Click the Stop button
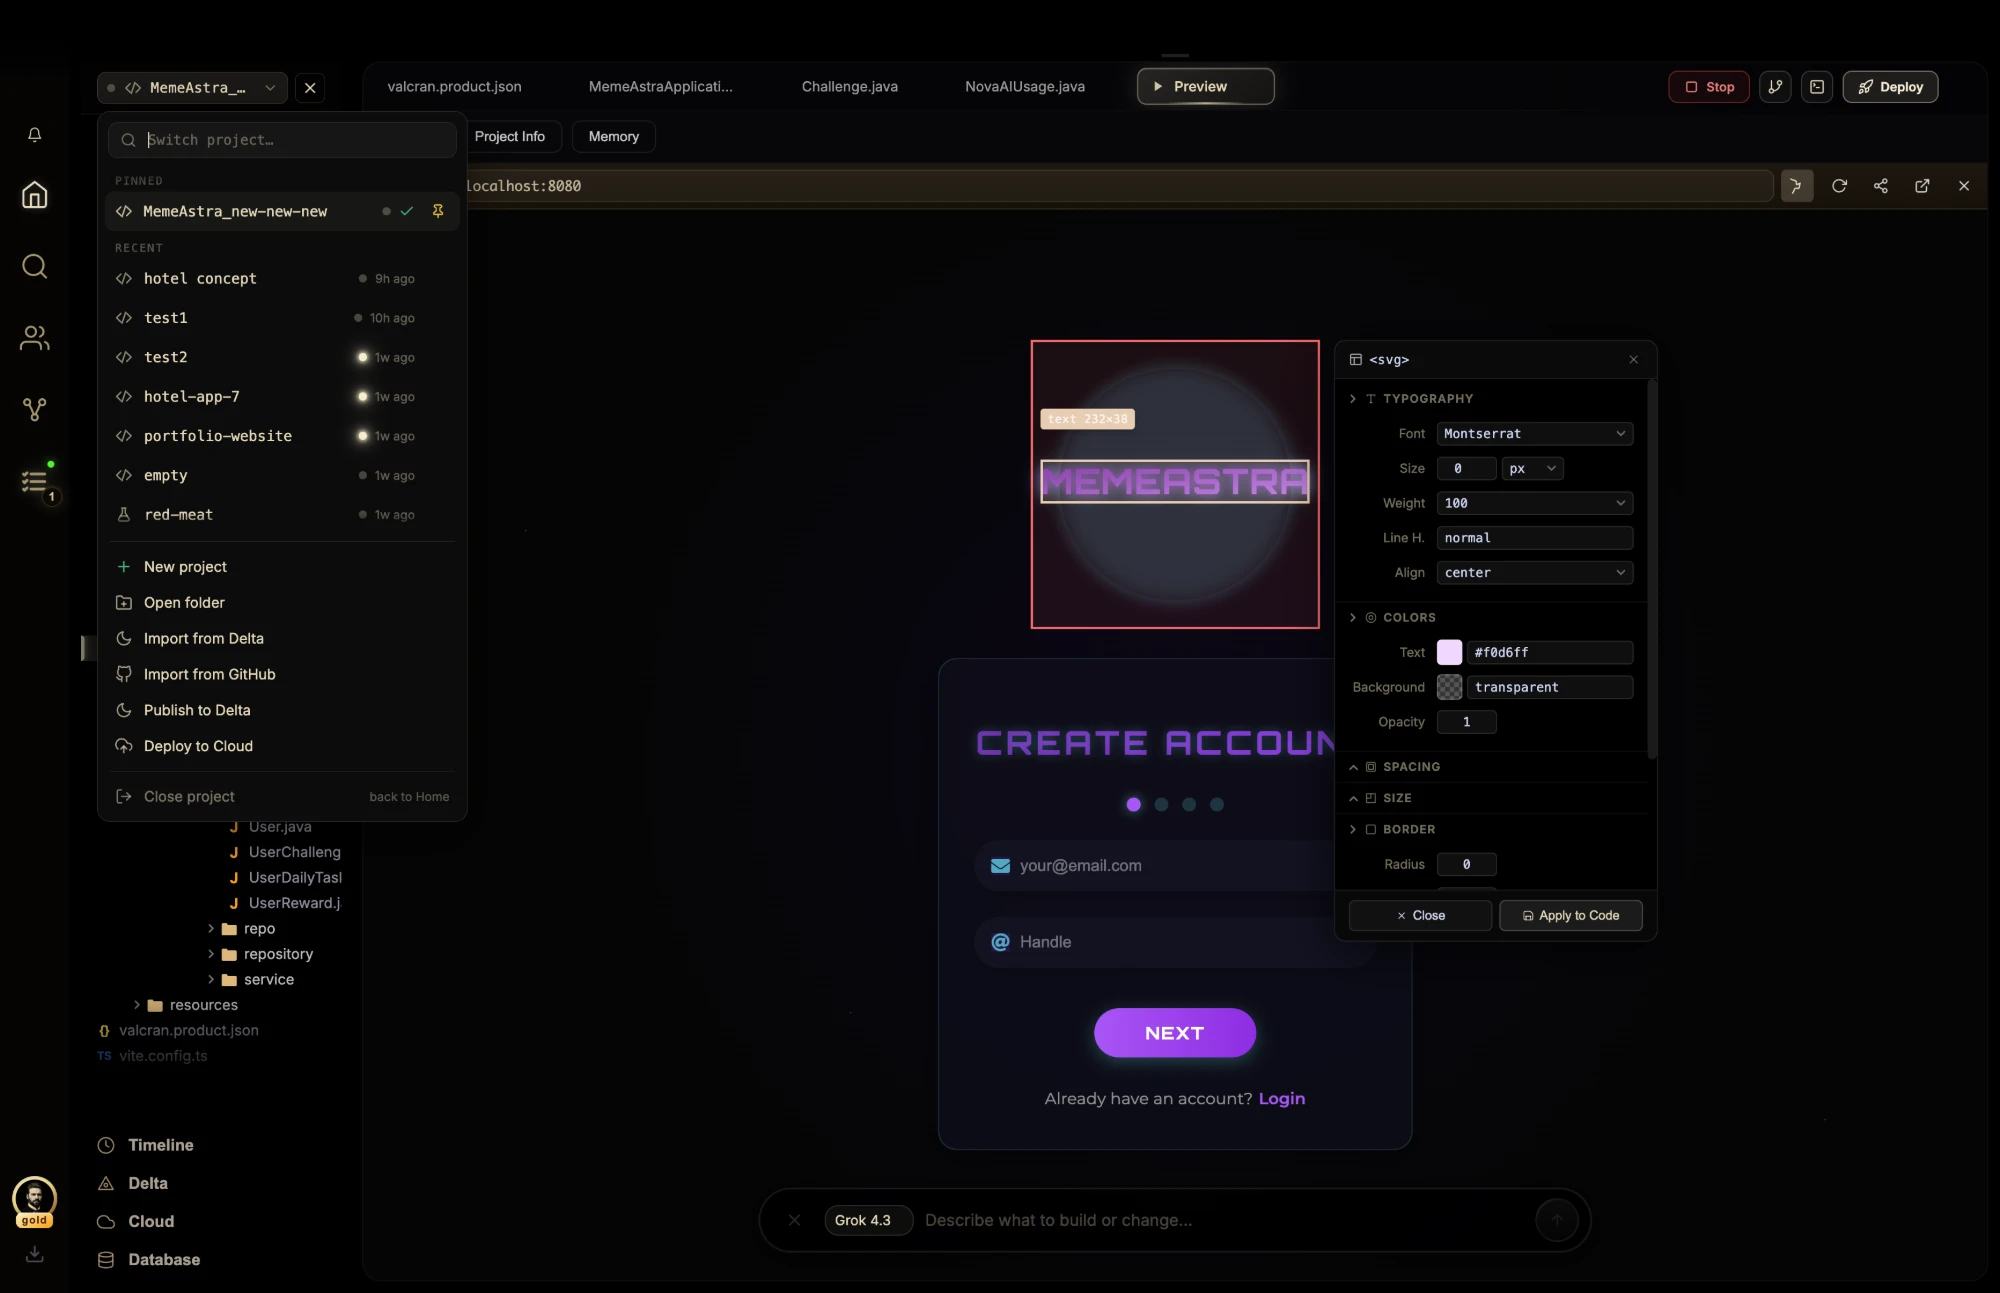Viewport: 2000px width, 1293px height. tap(1708, 87)
